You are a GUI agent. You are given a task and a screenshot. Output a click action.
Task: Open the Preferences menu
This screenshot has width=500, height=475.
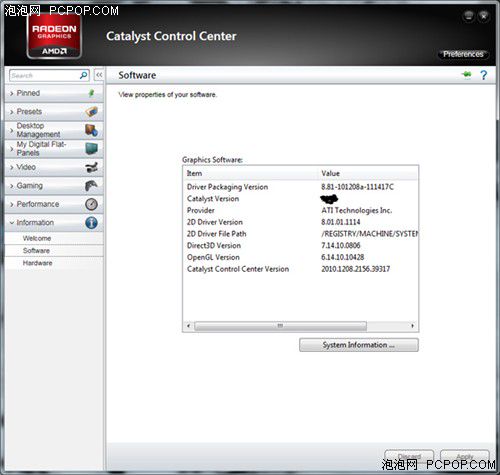(463, 54)
